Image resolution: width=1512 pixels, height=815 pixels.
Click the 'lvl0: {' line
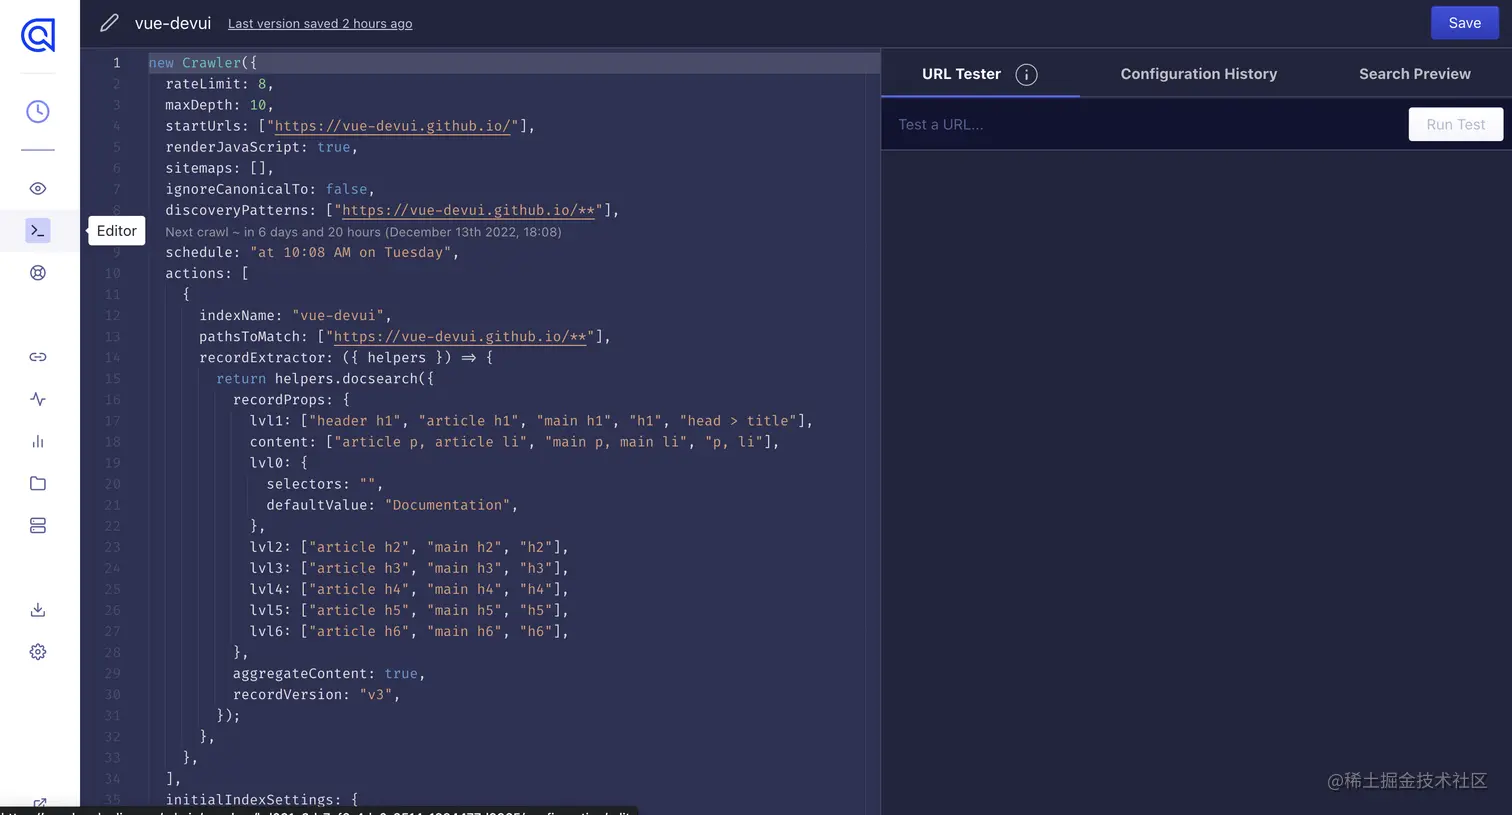click(x=279, y=462)
